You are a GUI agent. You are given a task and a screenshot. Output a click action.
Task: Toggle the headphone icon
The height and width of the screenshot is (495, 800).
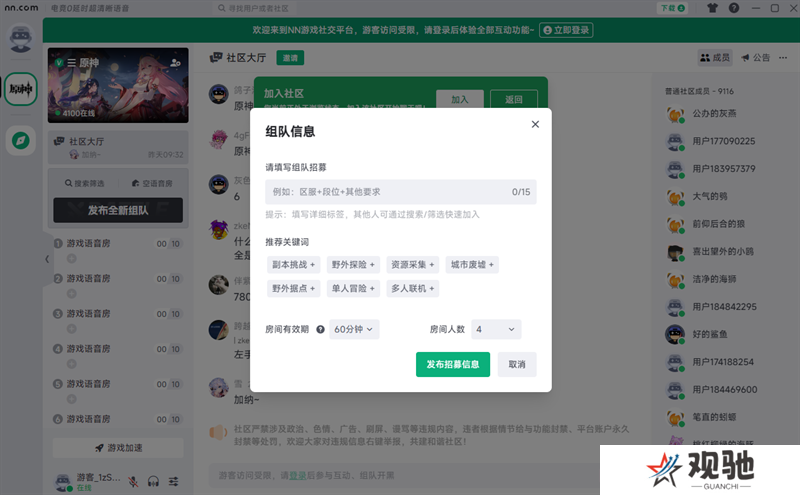(x=153, y=481)
